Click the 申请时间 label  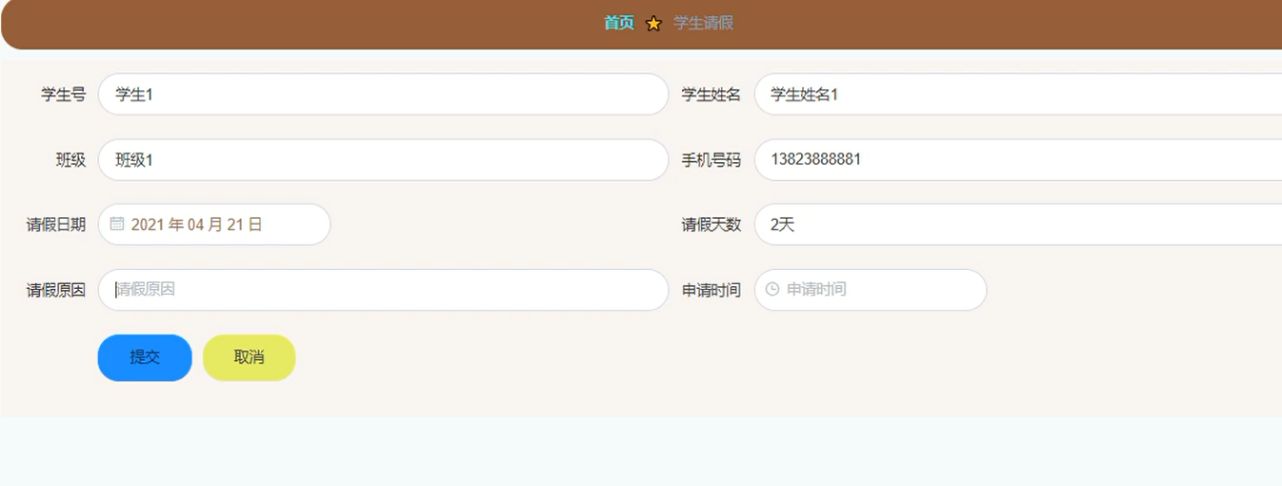coord(711,289)
